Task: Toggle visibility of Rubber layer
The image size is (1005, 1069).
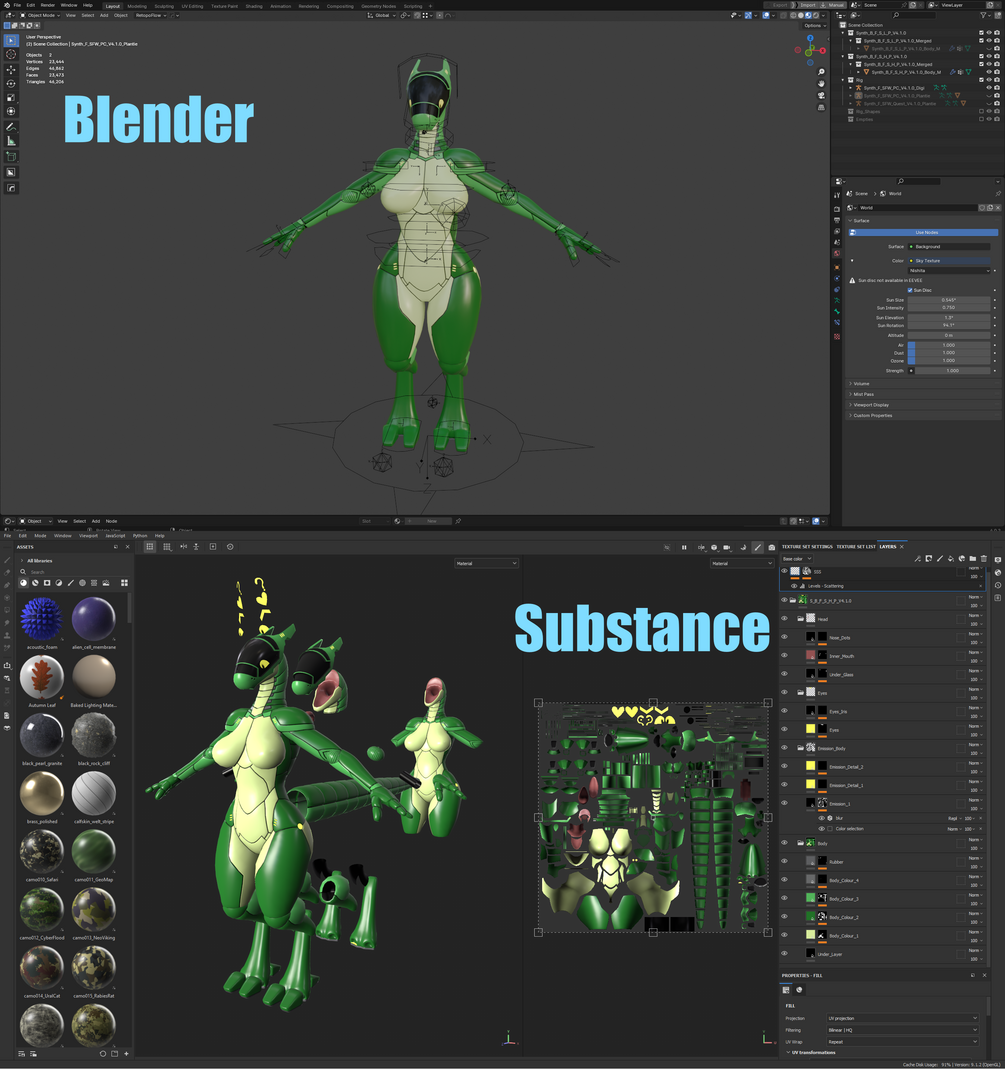Action: [784, 861]
